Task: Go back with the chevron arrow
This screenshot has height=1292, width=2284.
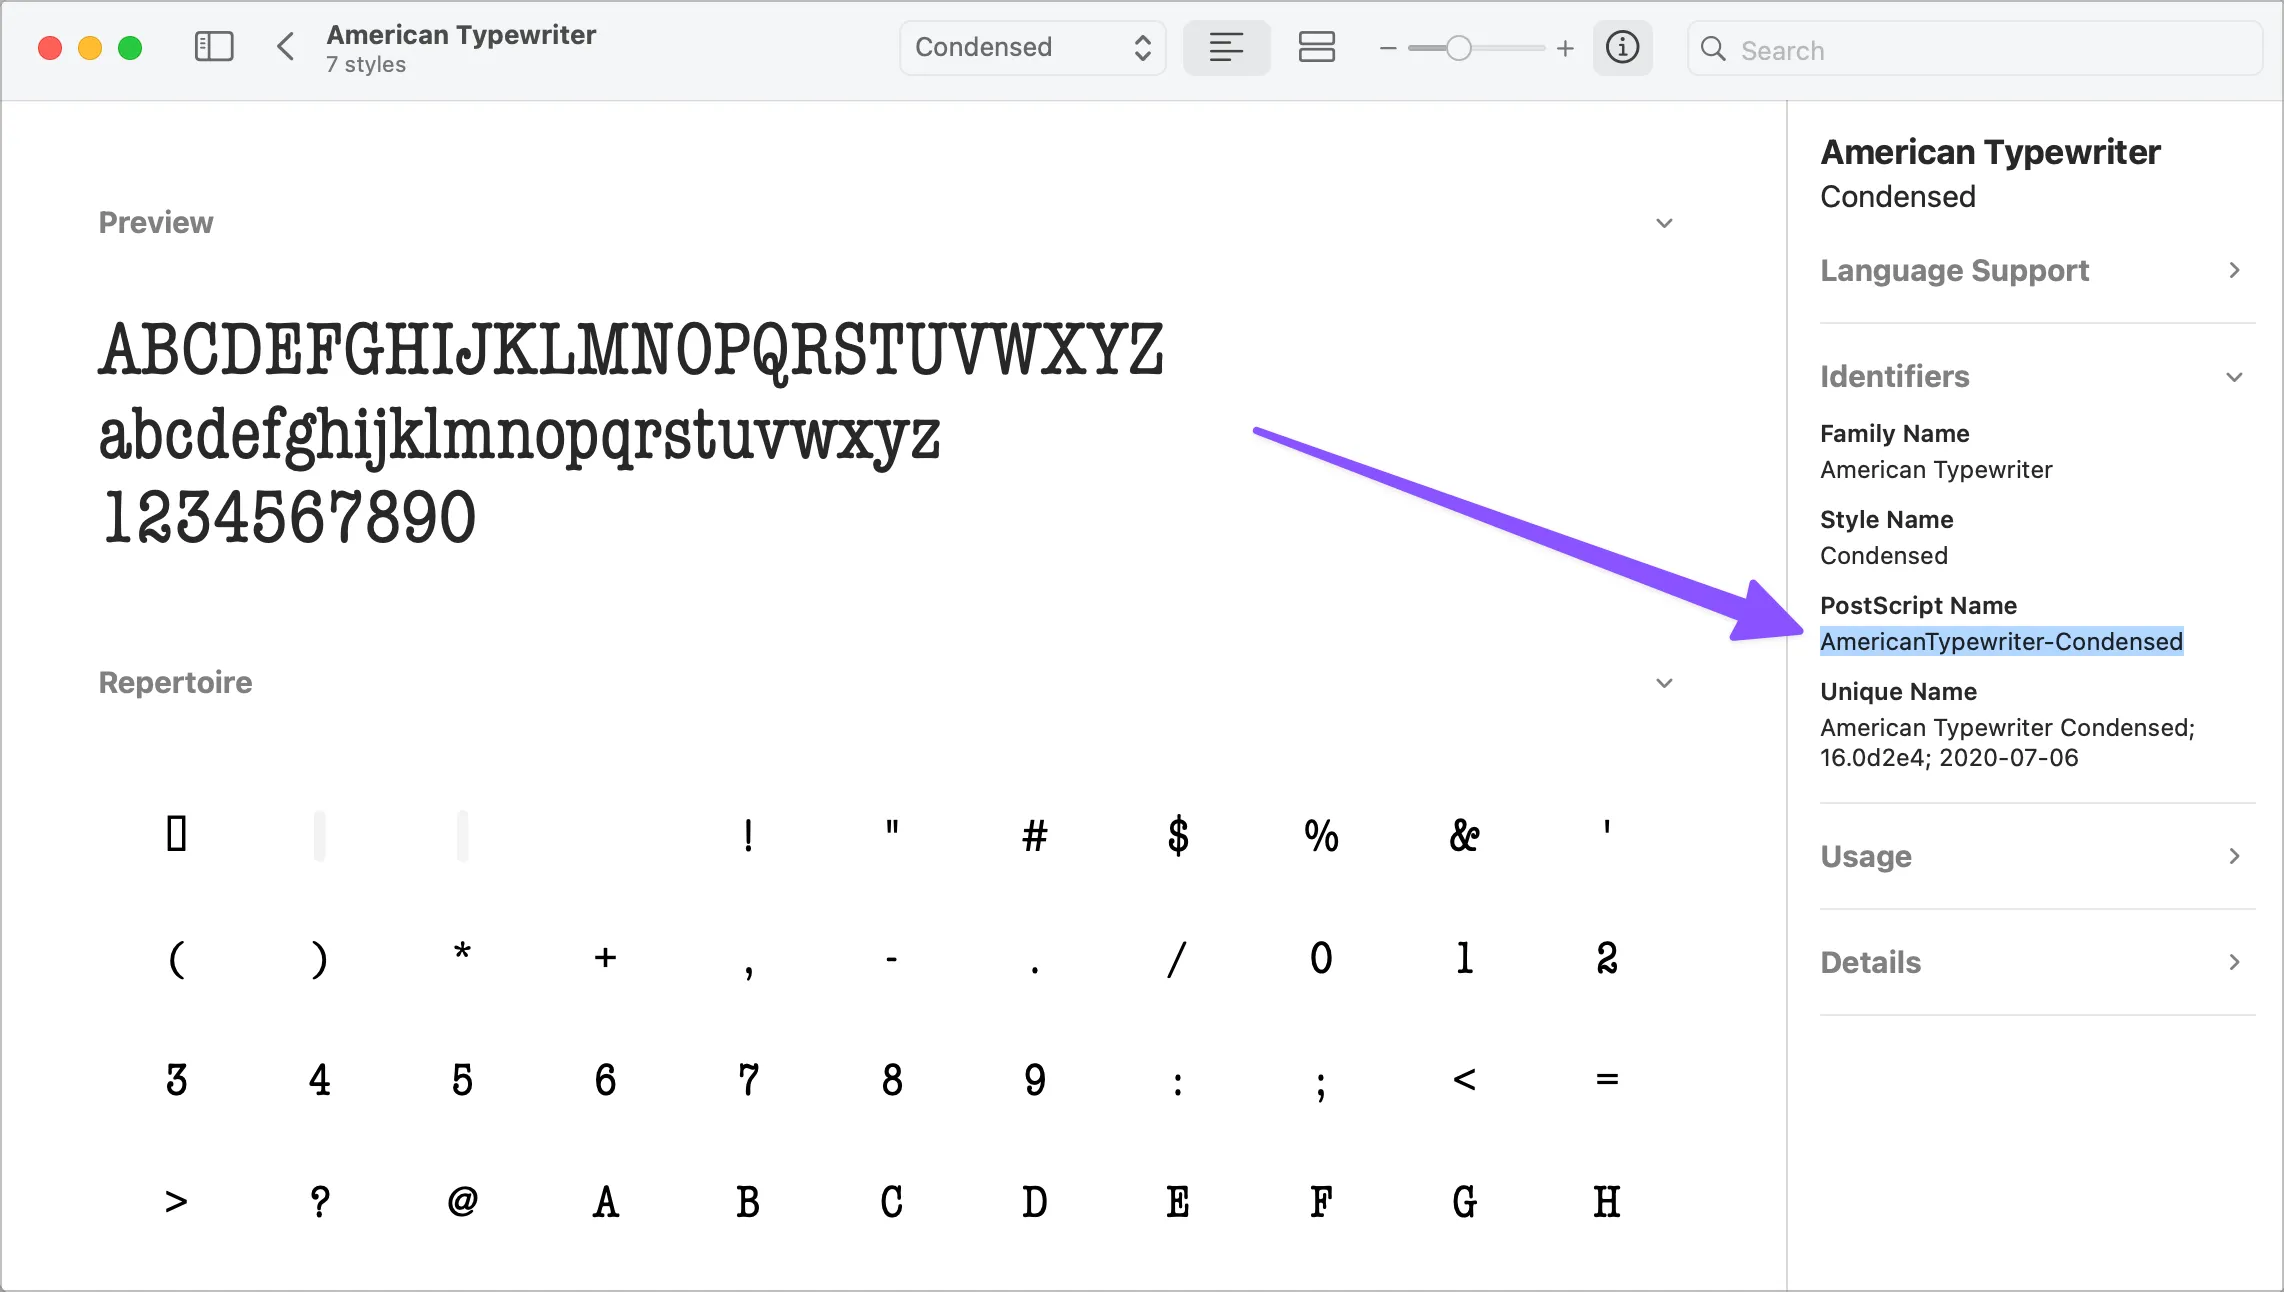Action: click(285, 47)
